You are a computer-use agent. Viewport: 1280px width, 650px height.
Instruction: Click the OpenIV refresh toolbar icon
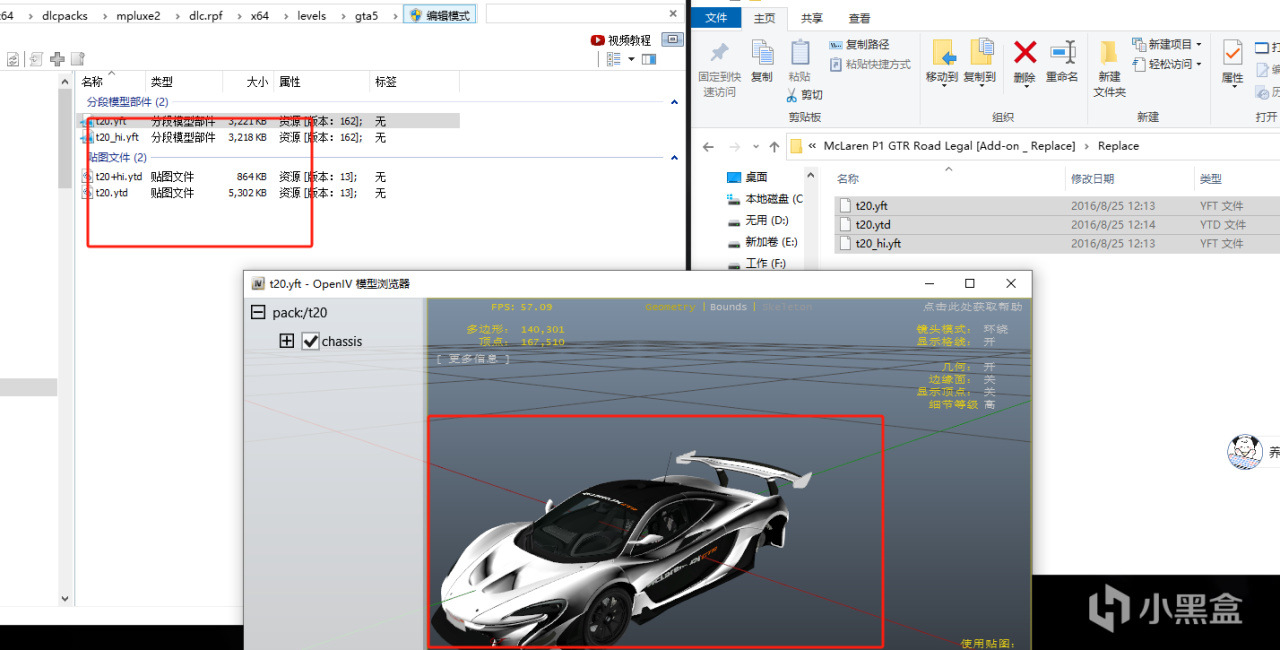point(13,59)
